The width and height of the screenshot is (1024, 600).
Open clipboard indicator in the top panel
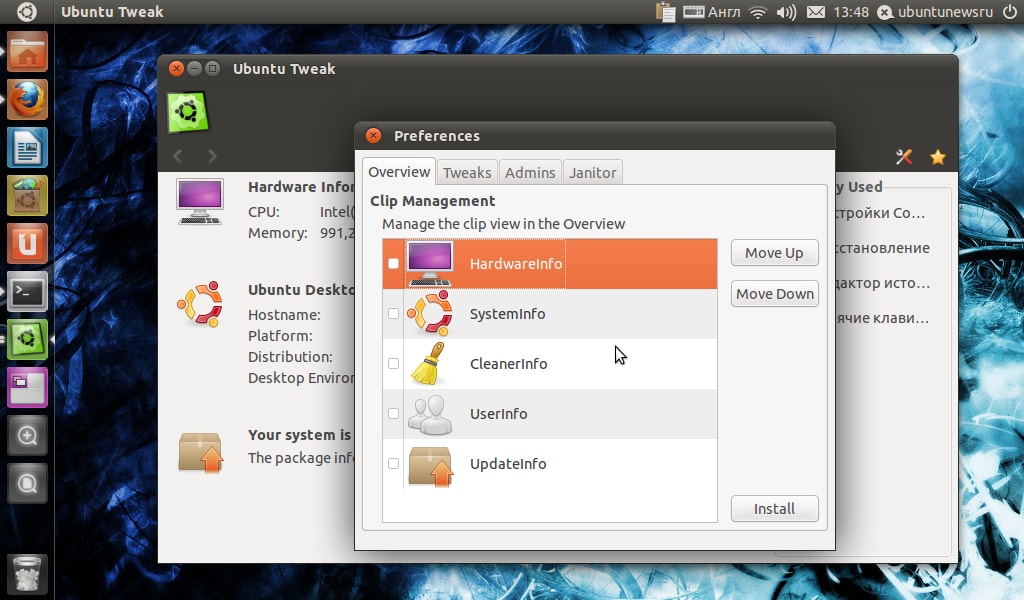[665, 12]
